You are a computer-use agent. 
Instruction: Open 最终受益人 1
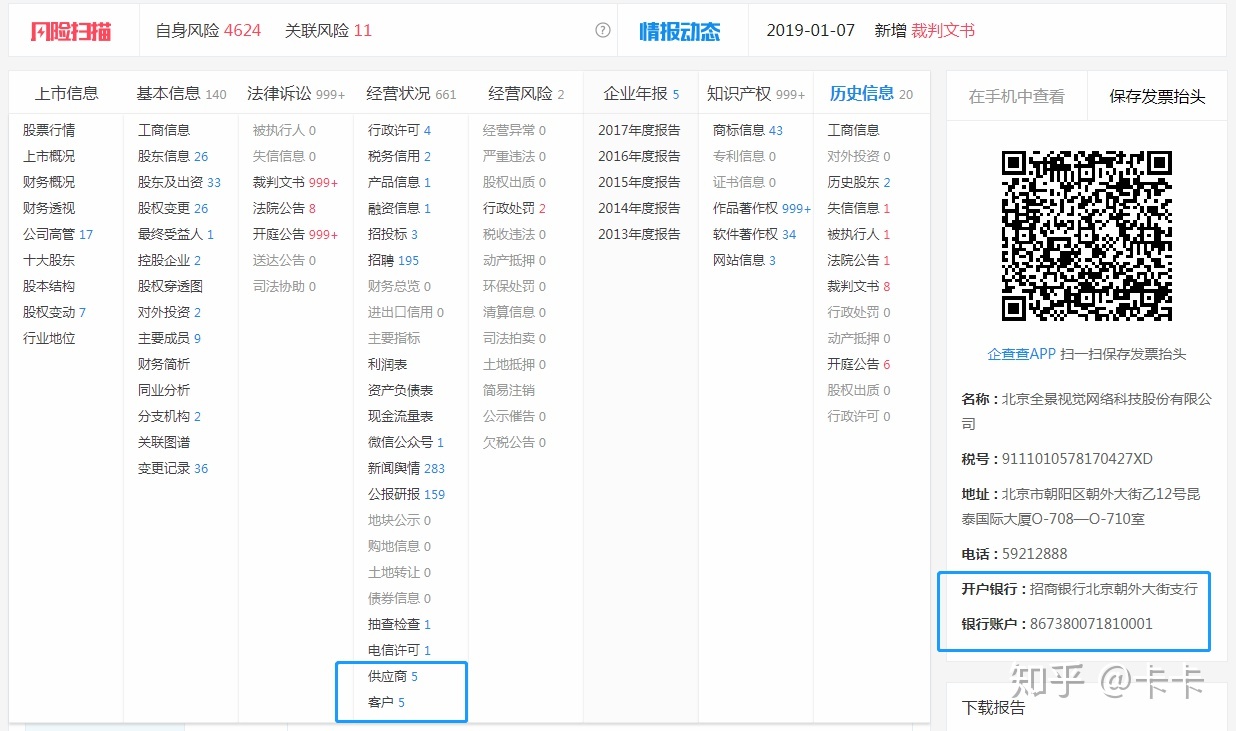(x=176, y=234)
